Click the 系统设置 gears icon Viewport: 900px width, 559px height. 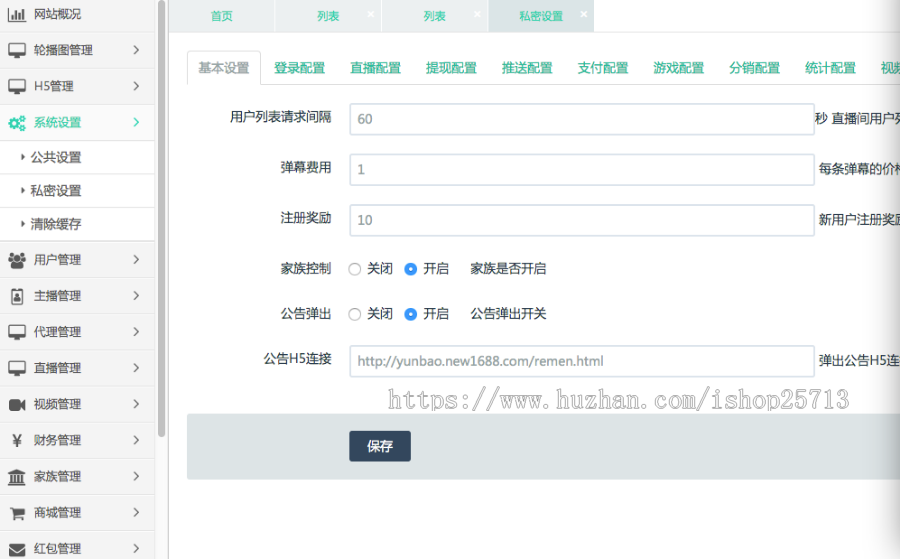(17, 123)
